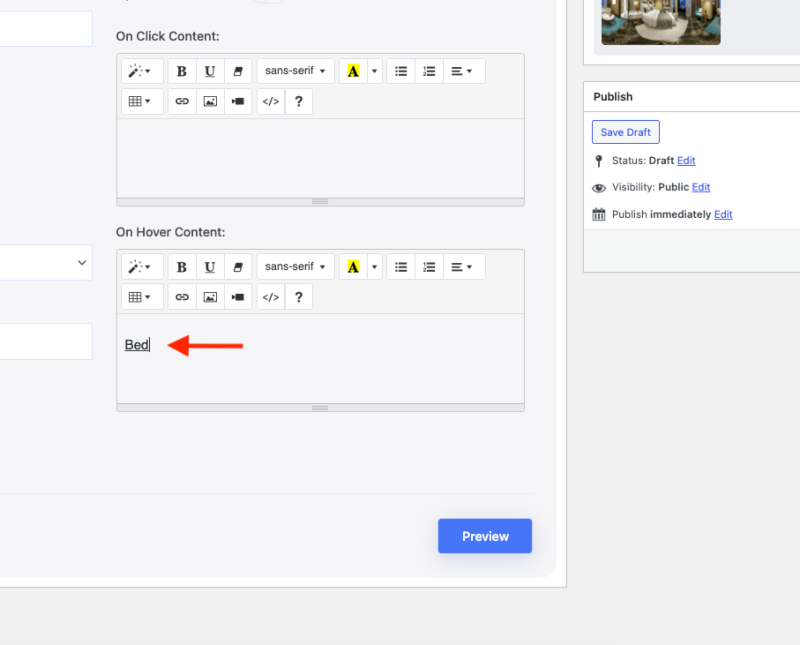Click the 'Bed' text in hover editor
The width and height of the screenshot is (800, 645).
[x=137, y=345]
